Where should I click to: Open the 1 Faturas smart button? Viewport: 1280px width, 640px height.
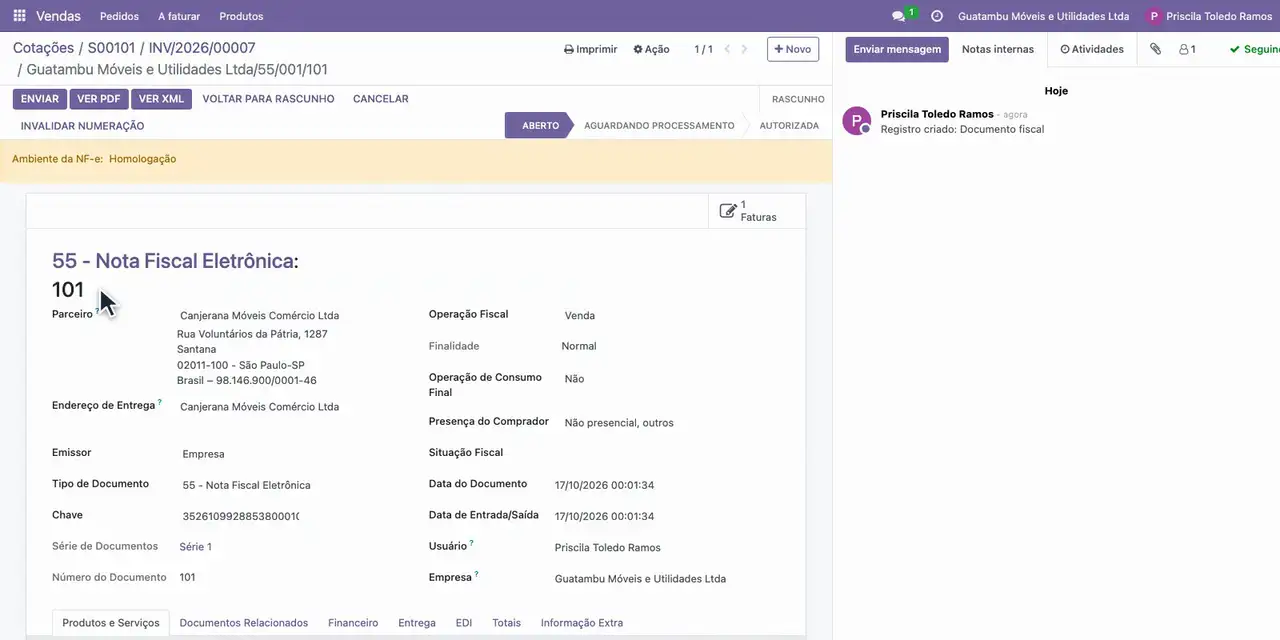click(757, 211)
